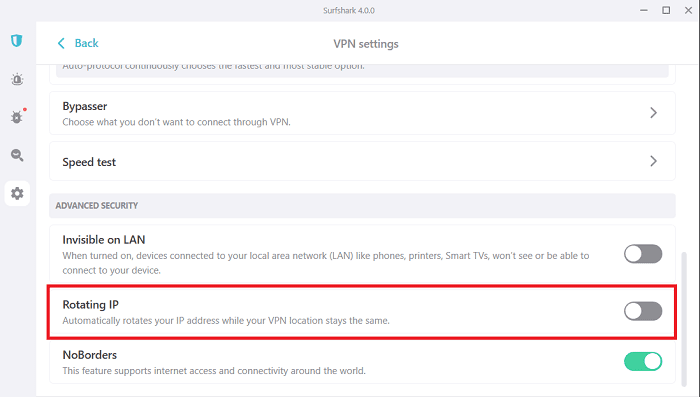Turn on the Rotating IP switch
Viewport: 700px width, 397px height.
click(x=643, y=311)
